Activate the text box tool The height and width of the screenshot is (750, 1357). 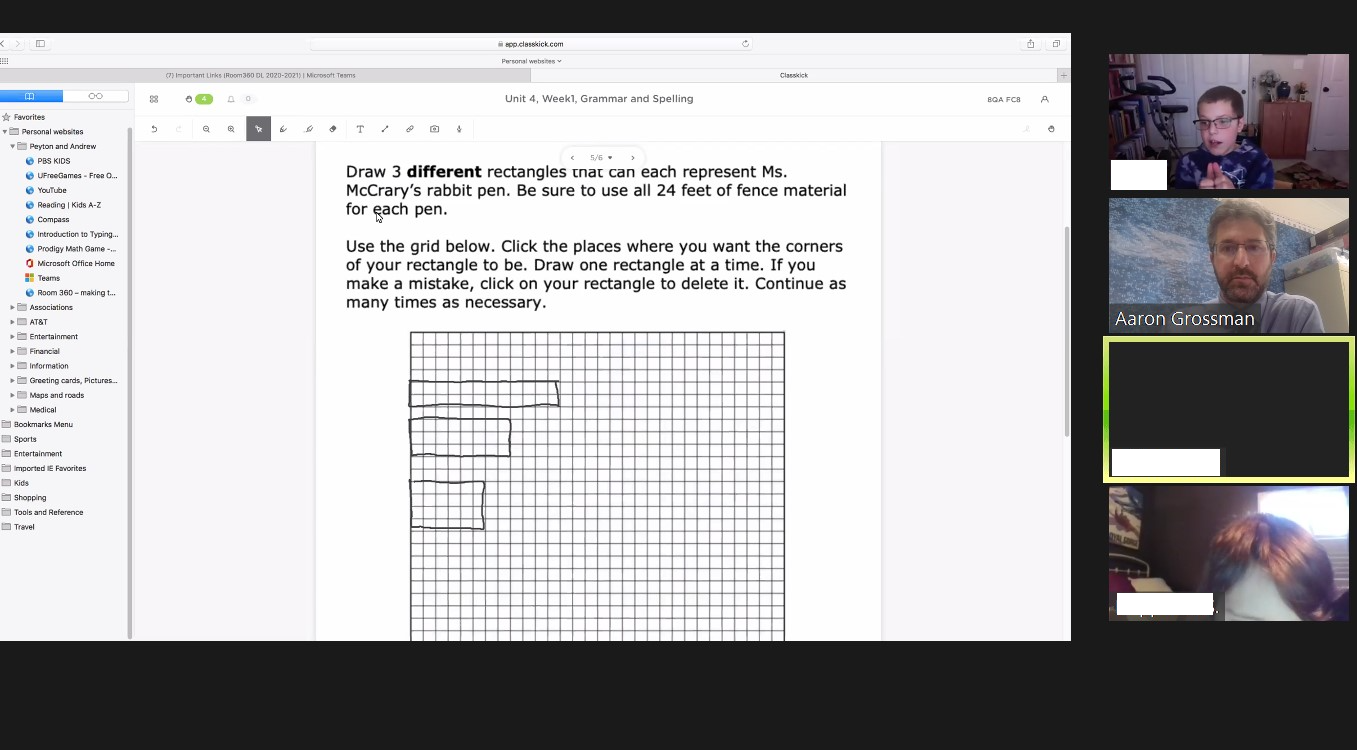coord(360,129)
